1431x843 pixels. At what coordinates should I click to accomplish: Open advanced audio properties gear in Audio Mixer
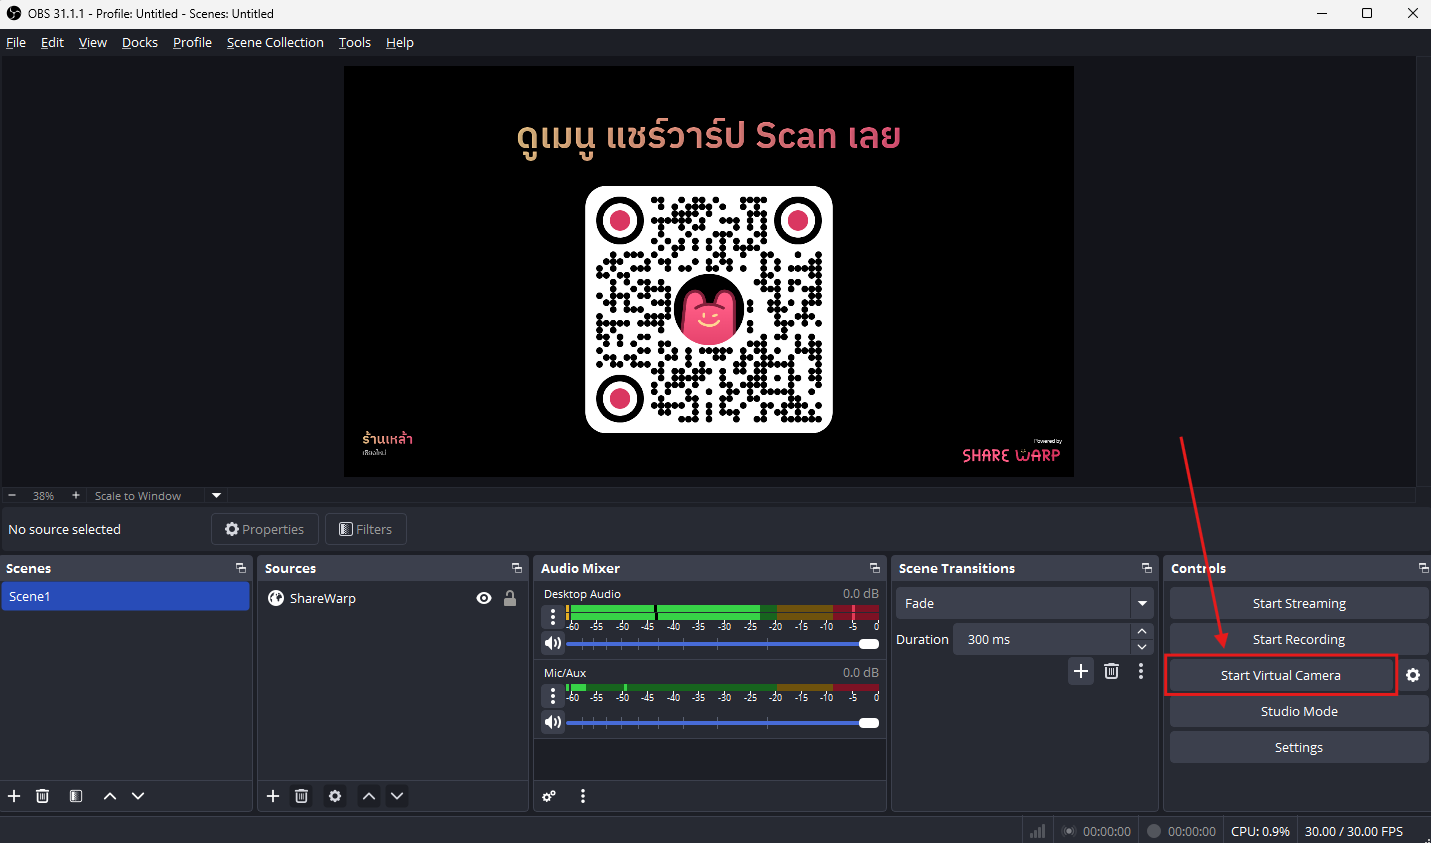(x=548, y=796)
